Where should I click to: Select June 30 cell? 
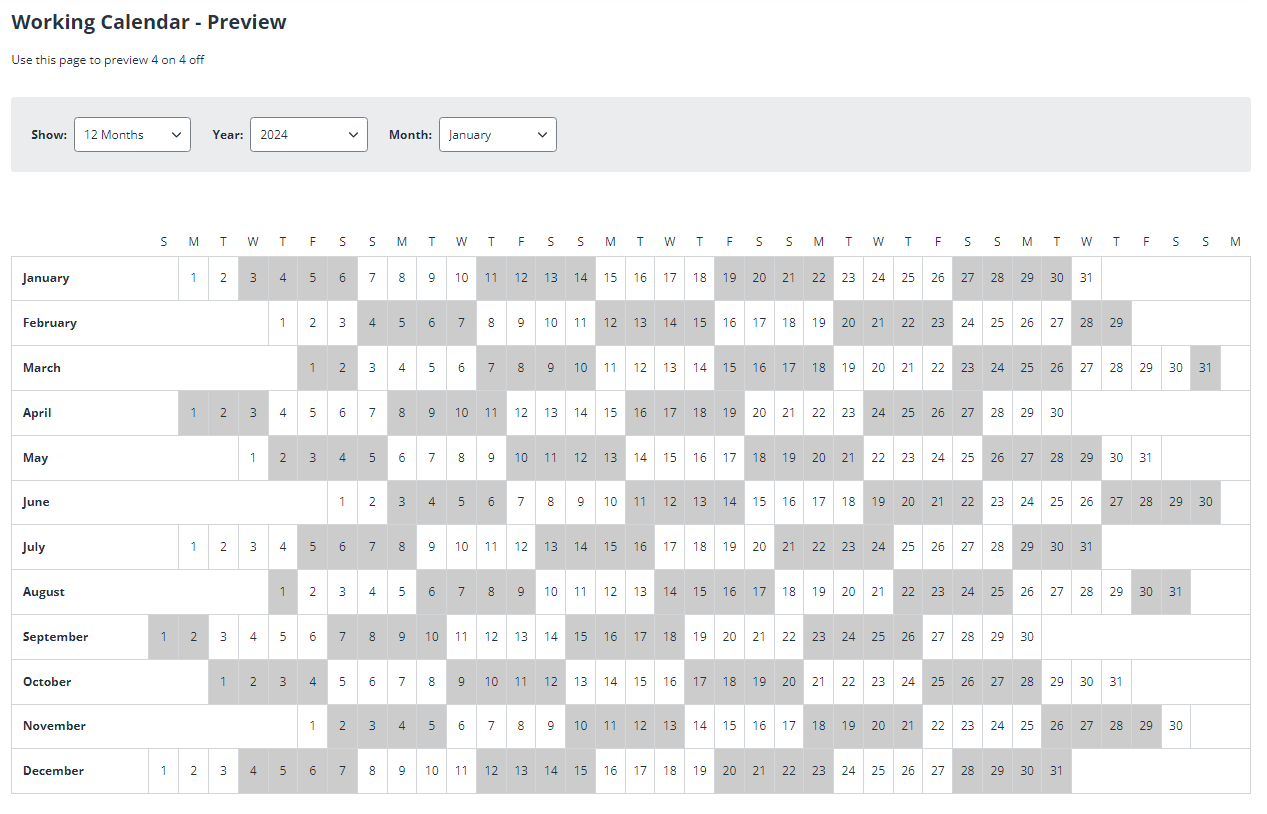[1205, 501]
